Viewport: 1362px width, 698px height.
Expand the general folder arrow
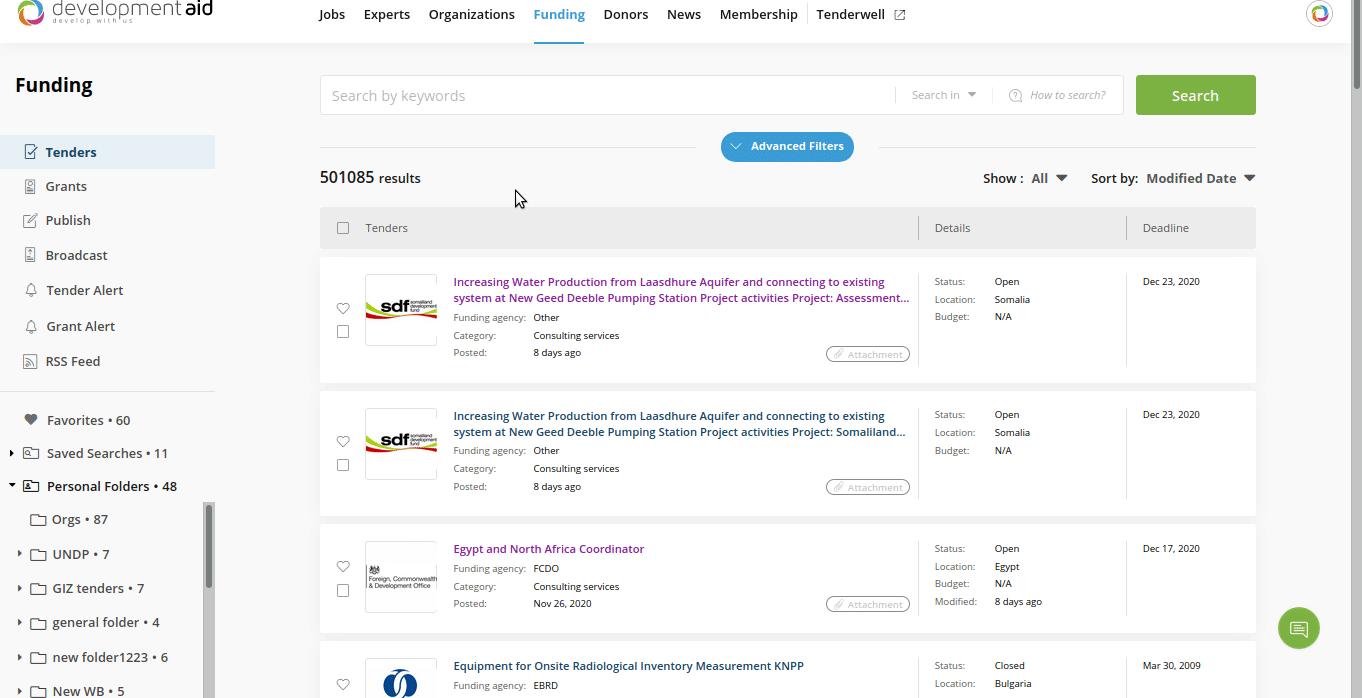pos(19,622)
